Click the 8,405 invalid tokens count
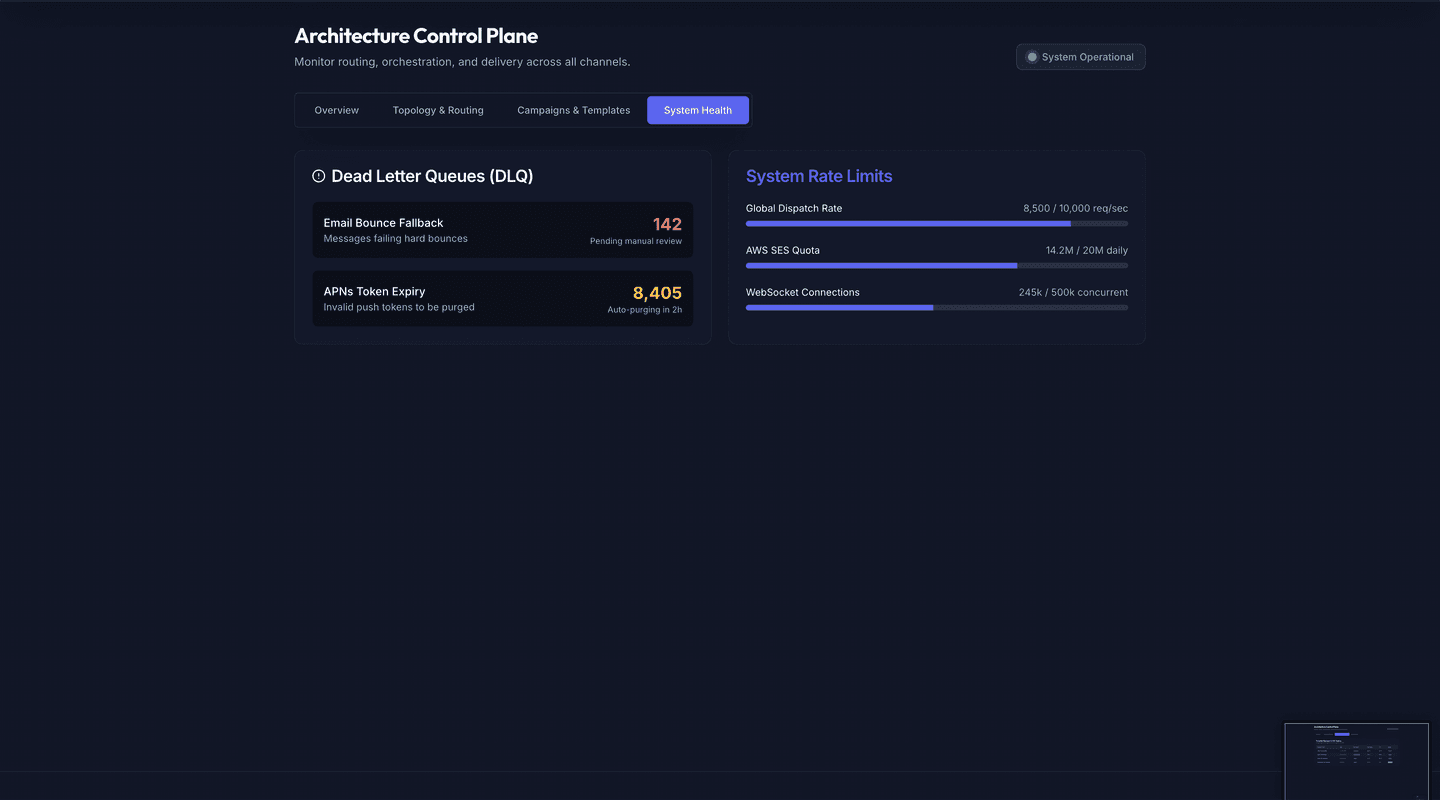The image size is (1440, 800). click(x=657, y=293)
